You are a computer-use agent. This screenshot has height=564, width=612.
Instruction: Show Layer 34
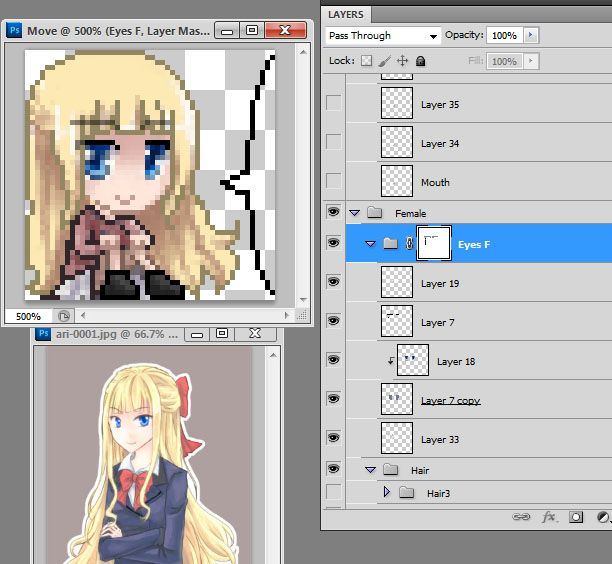tap(333, 142)
